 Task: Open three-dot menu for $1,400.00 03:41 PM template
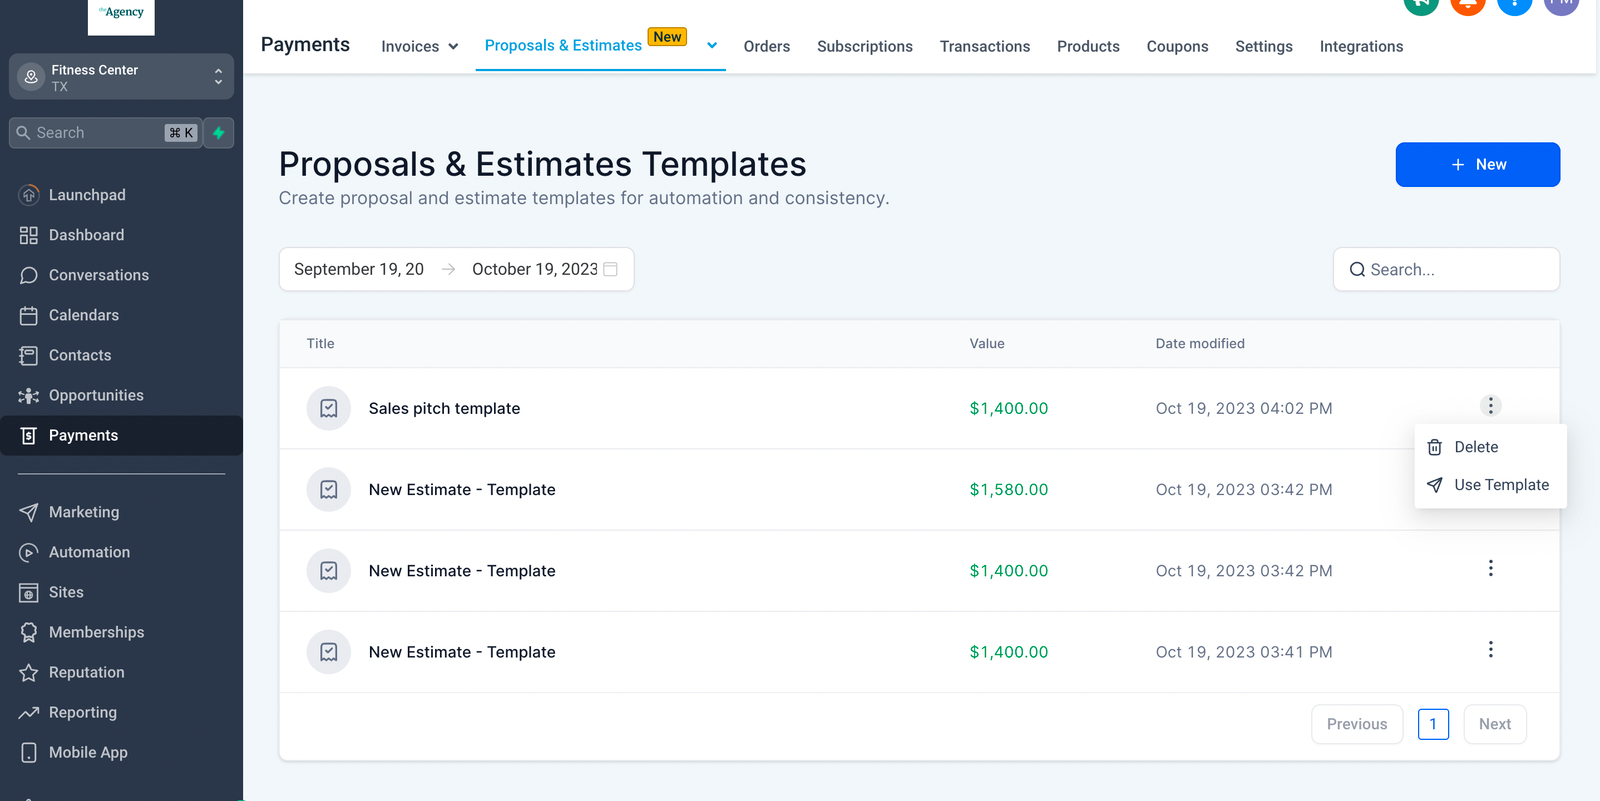(x=1490, y=650)
